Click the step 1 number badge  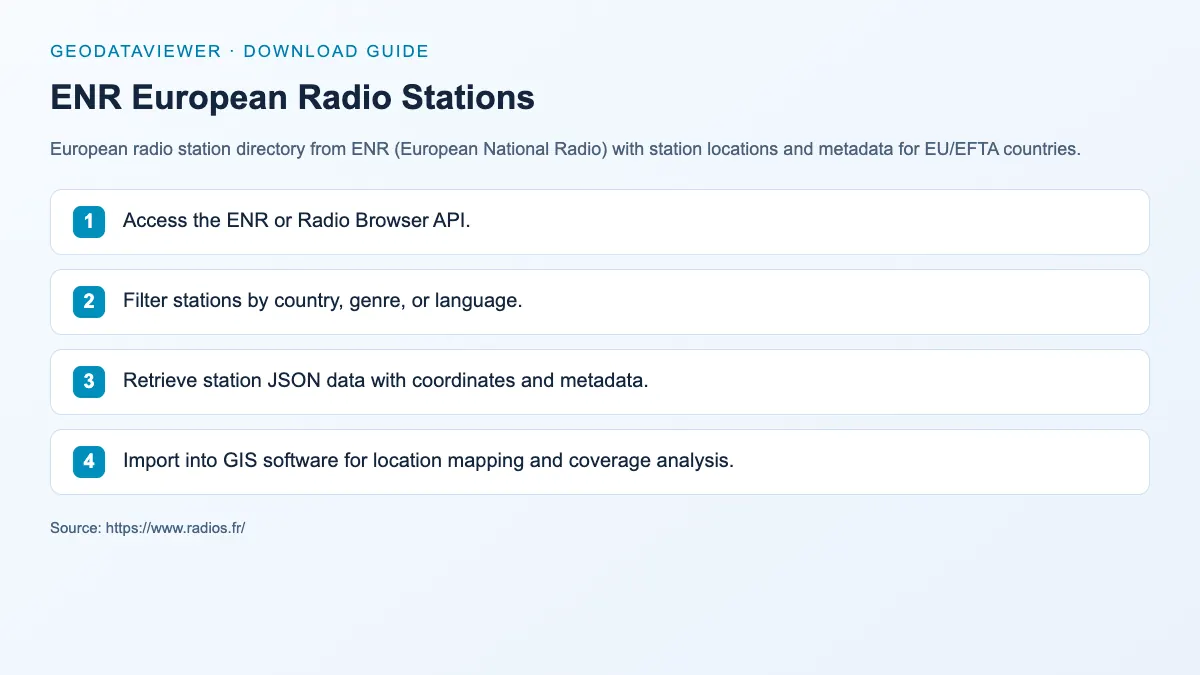coord(89,222)
